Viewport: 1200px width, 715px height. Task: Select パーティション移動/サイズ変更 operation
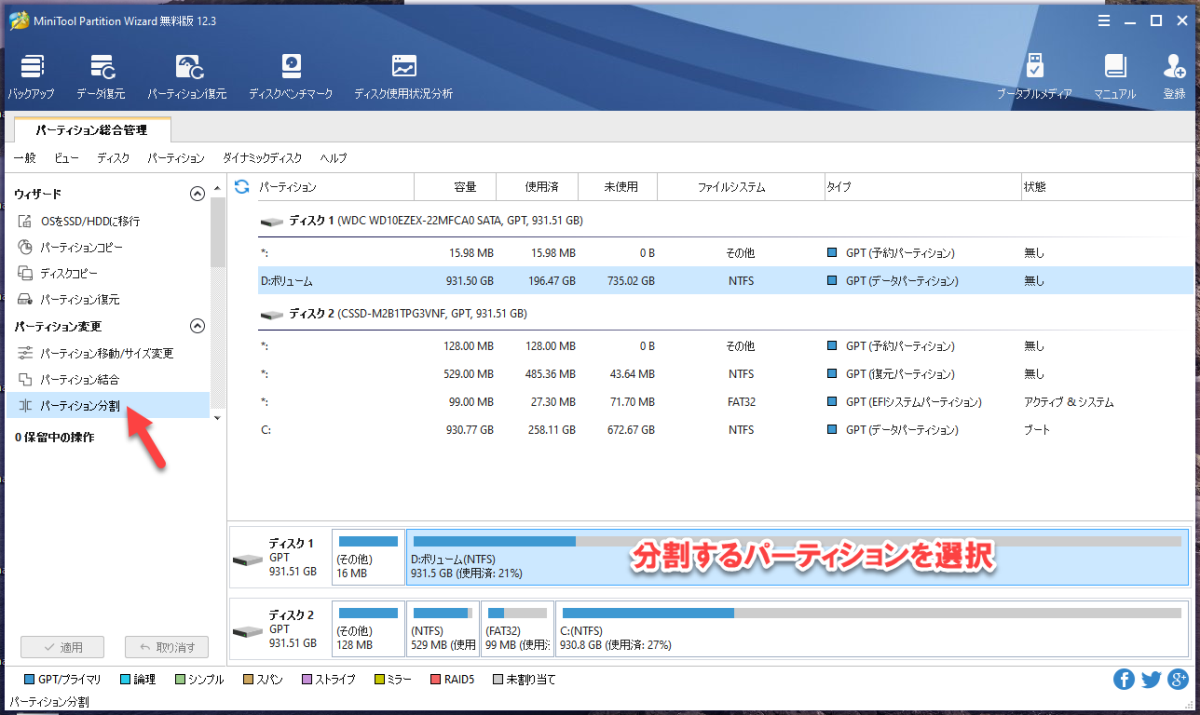click(x=96, y=353)
